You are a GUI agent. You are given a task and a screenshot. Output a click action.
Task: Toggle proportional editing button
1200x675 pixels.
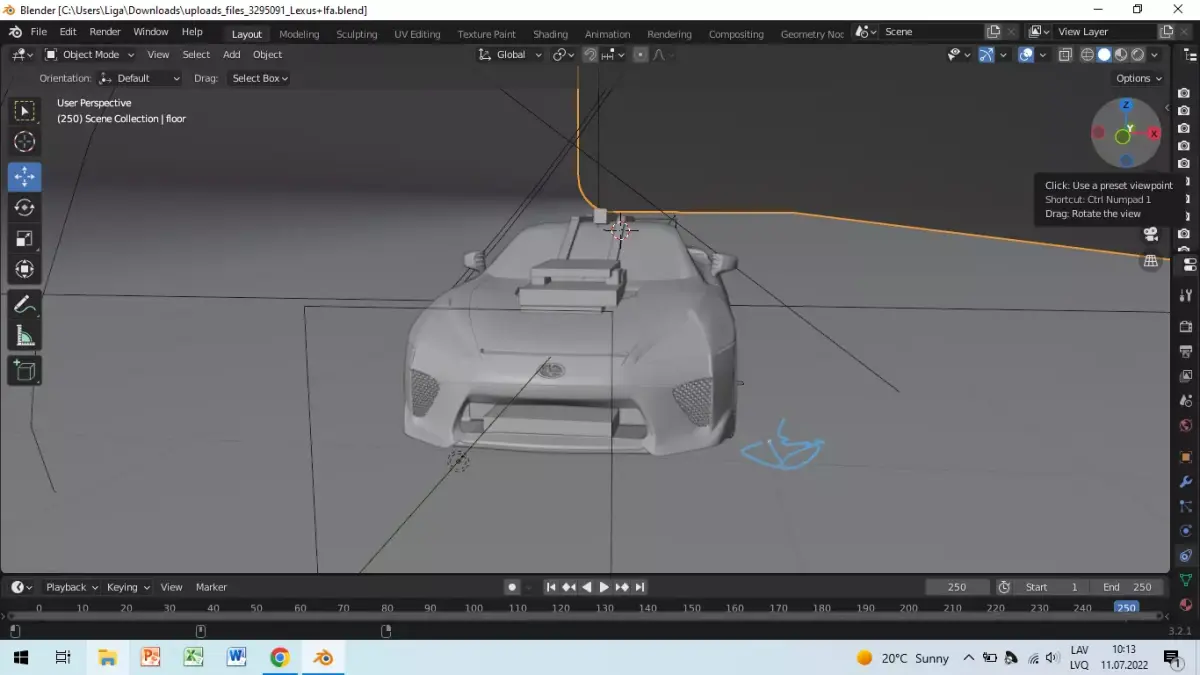[640, 55]
